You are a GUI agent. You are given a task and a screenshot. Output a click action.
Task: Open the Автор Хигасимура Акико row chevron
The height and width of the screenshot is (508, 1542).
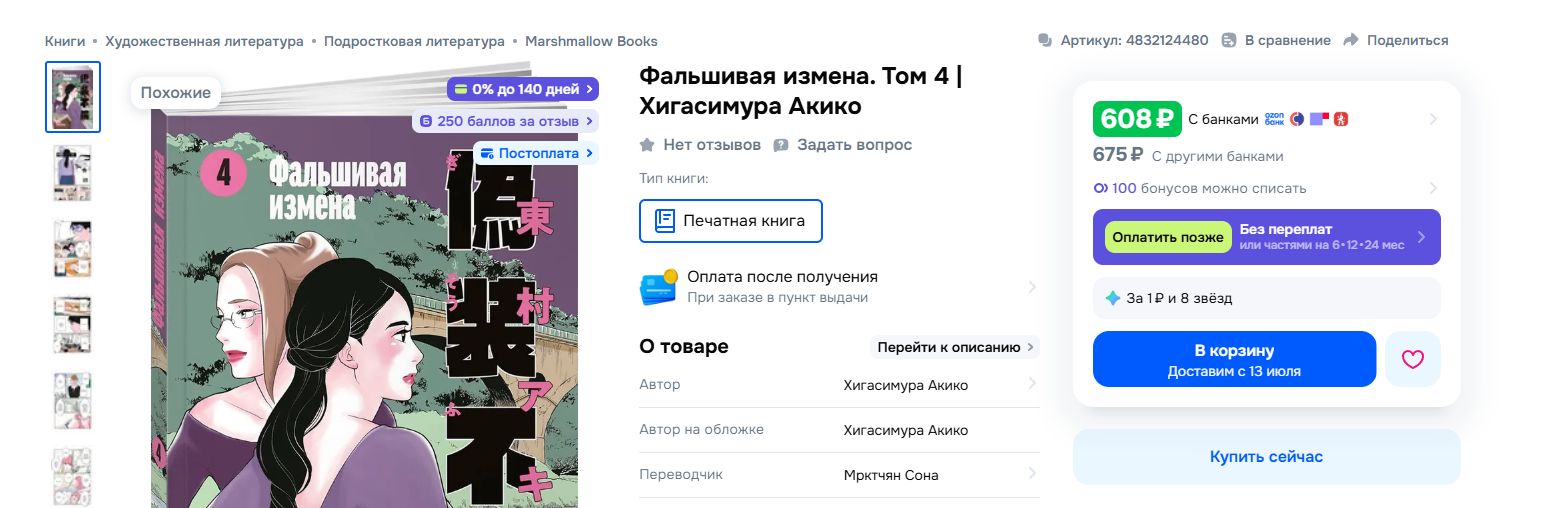coord(1032,384)
